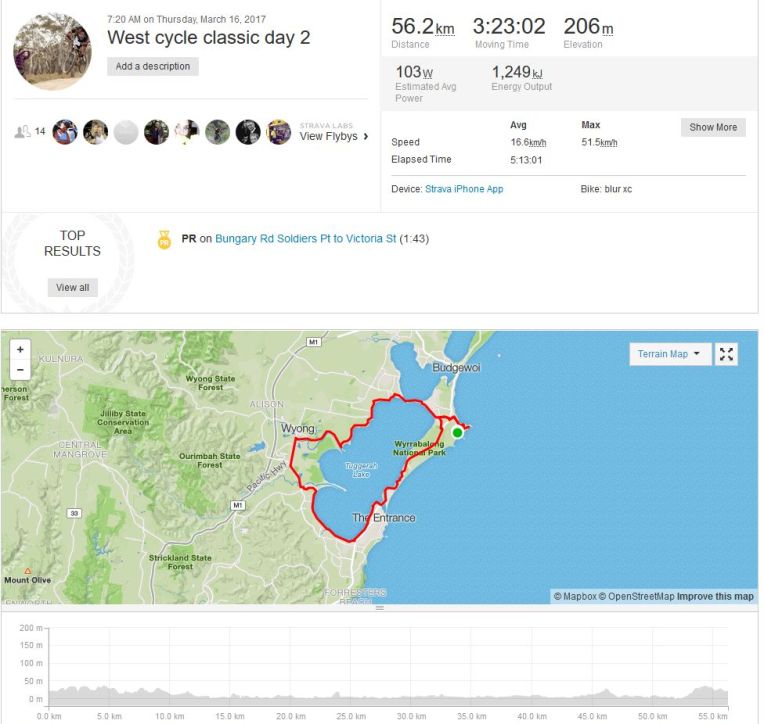Enter fullscreen map view

tap(727, 354)
